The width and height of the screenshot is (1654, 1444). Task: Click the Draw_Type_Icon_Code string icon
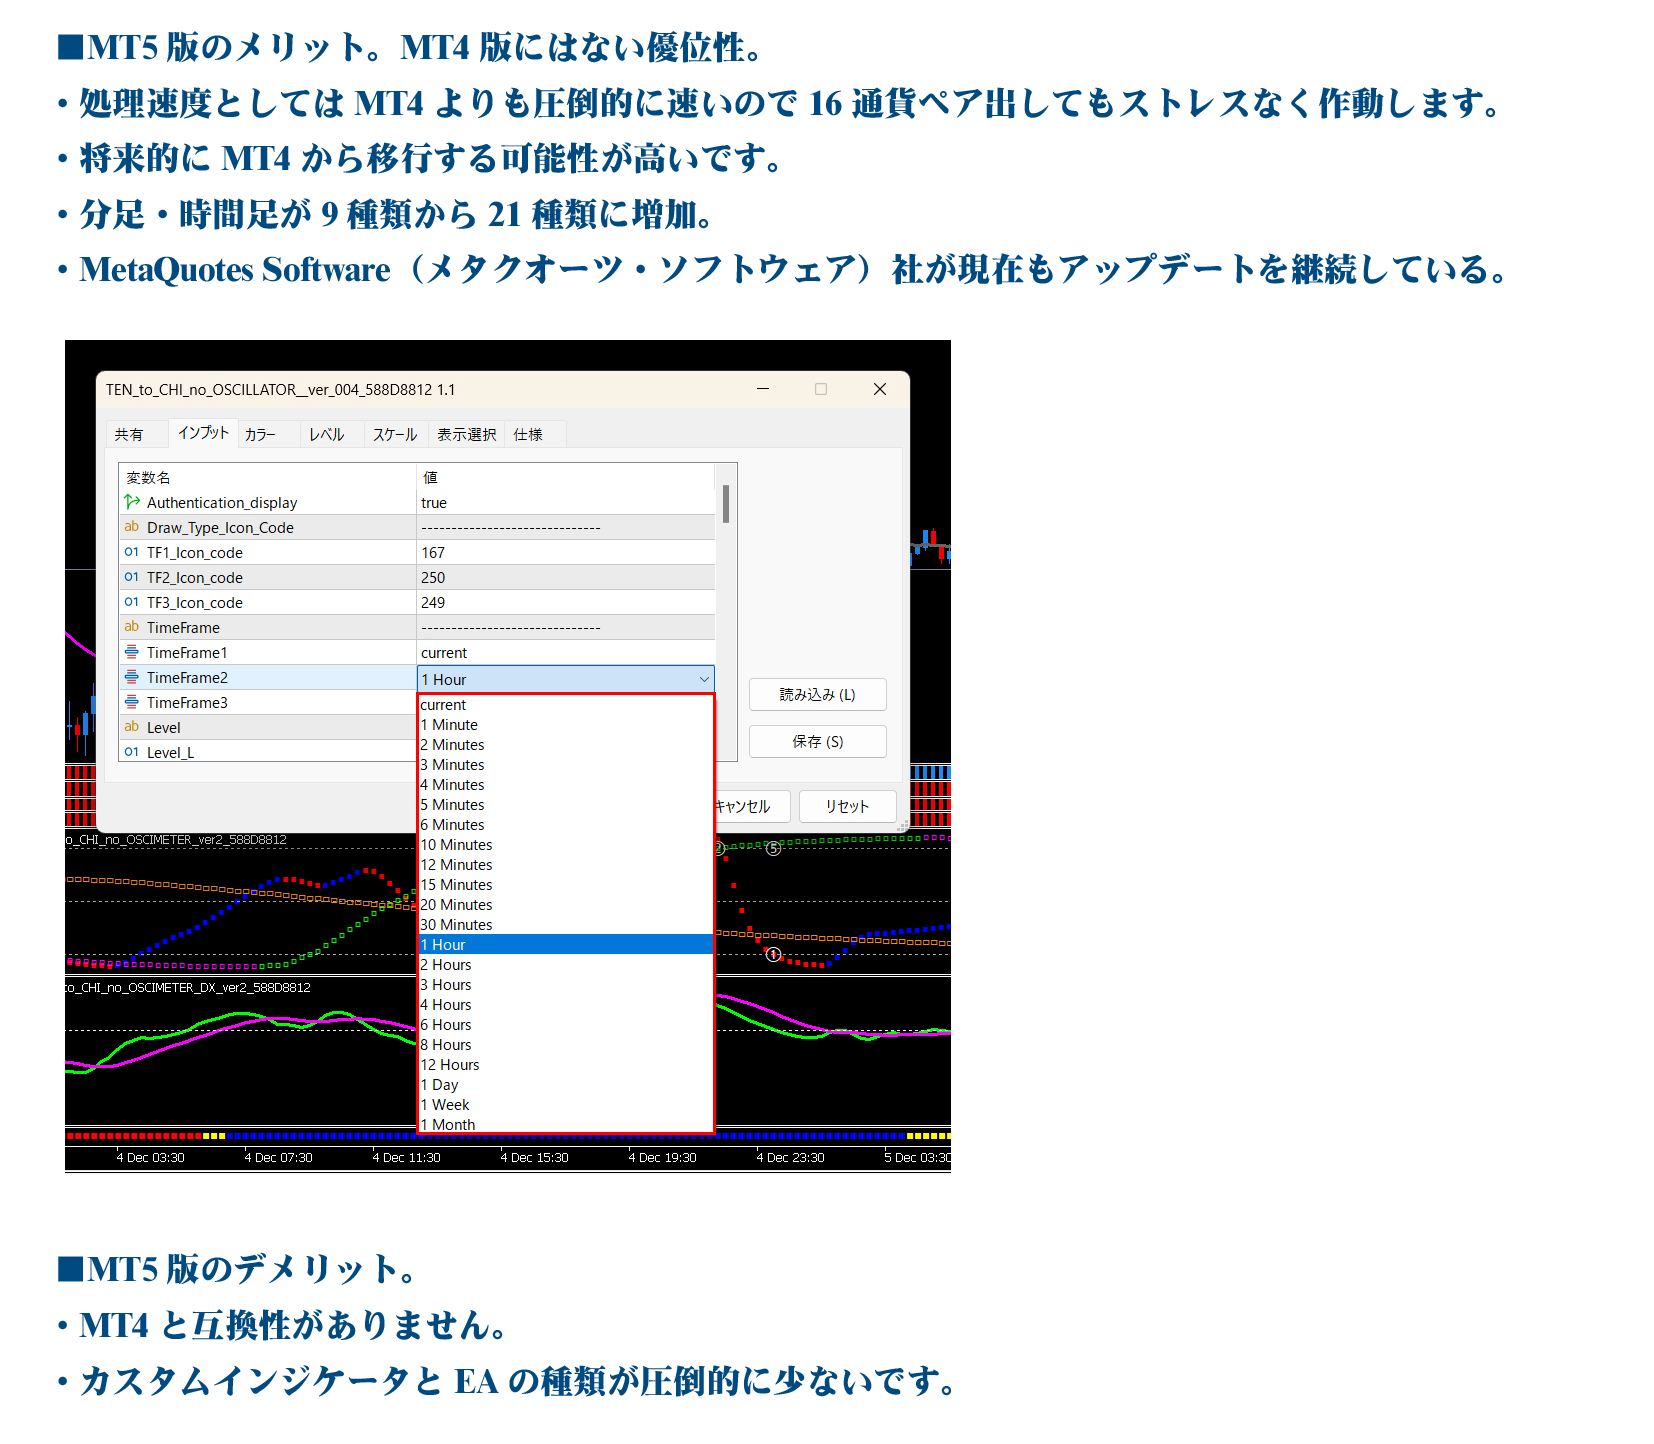[132, 527]
